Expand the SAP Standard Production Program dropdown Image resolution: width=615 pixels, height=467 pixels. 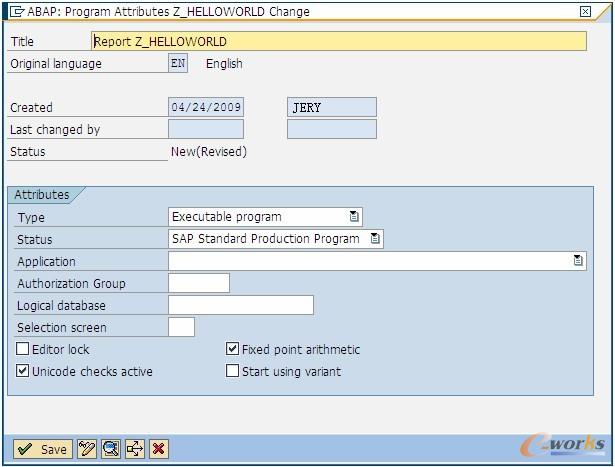(x=268, y=239)
